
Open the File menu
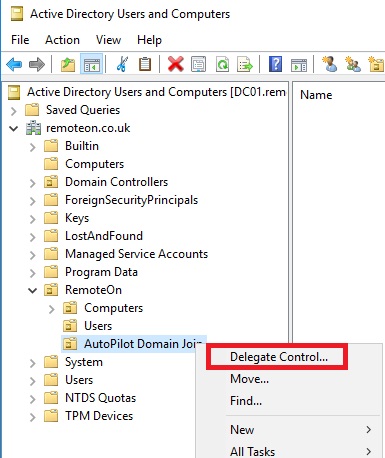20,40
